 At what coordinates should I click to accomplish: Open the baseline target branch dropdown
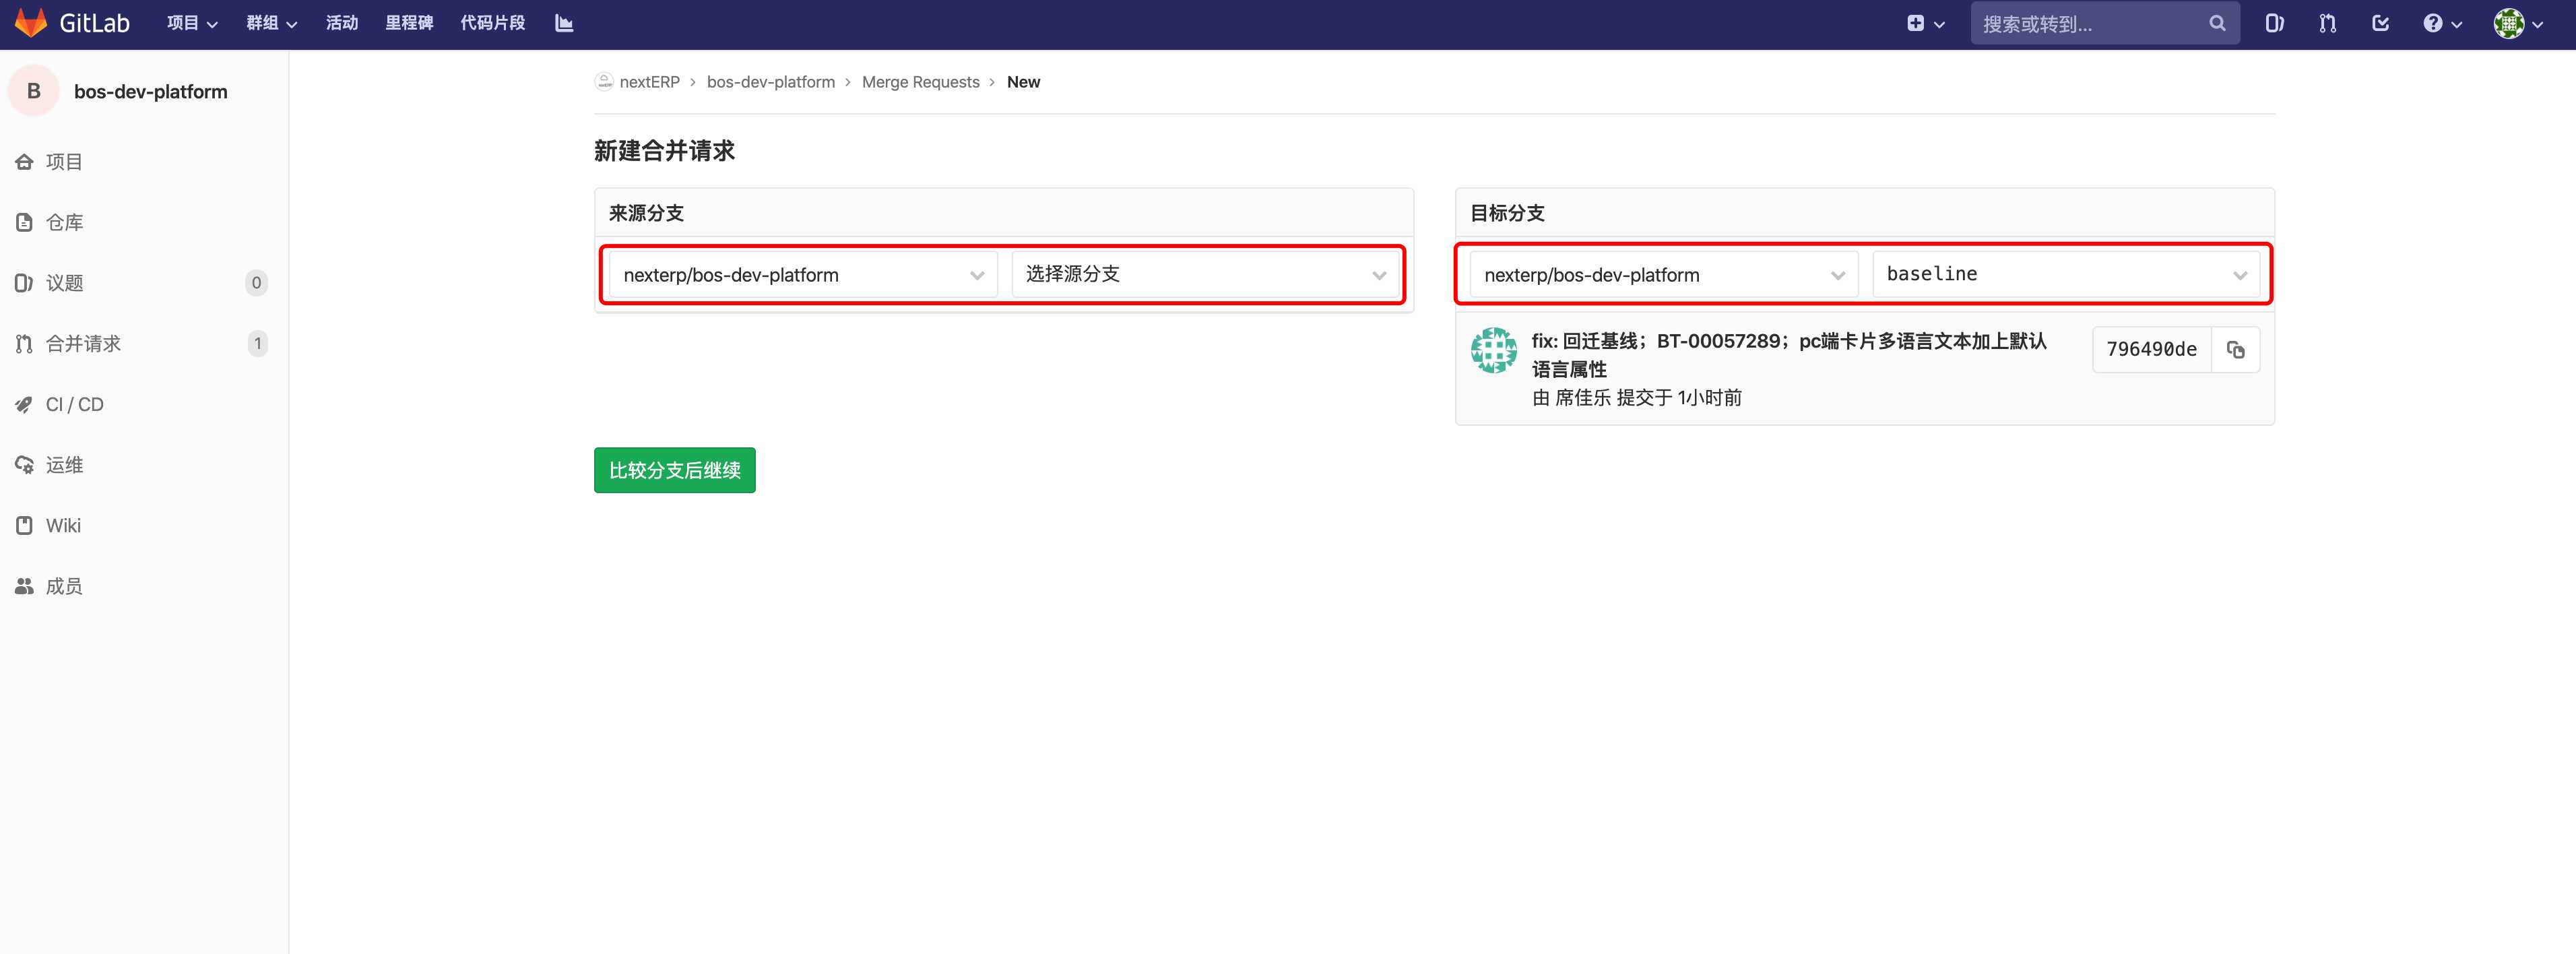tap(2066, 274)
